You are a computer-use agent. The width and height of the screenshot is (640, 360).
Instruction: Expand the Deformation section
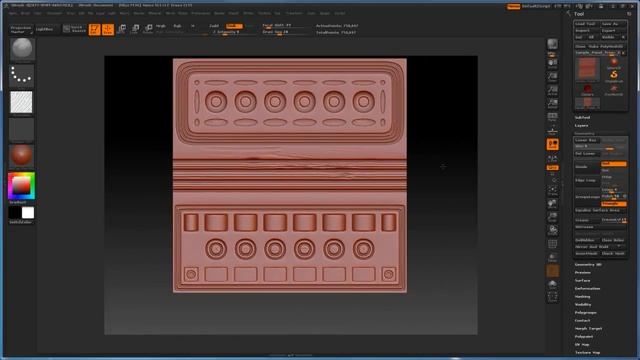click(587, 289)
